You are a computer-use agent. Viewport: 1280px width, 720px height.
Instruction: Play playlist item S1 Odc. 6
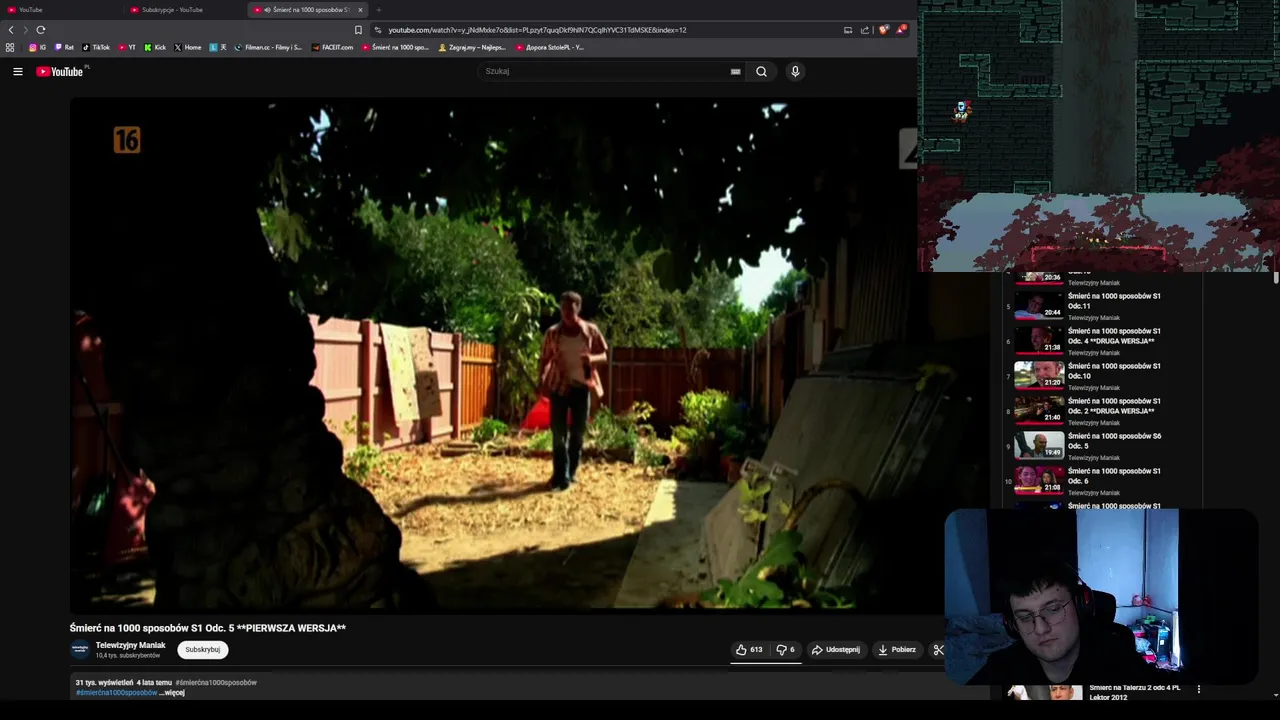pos(1100,481)
